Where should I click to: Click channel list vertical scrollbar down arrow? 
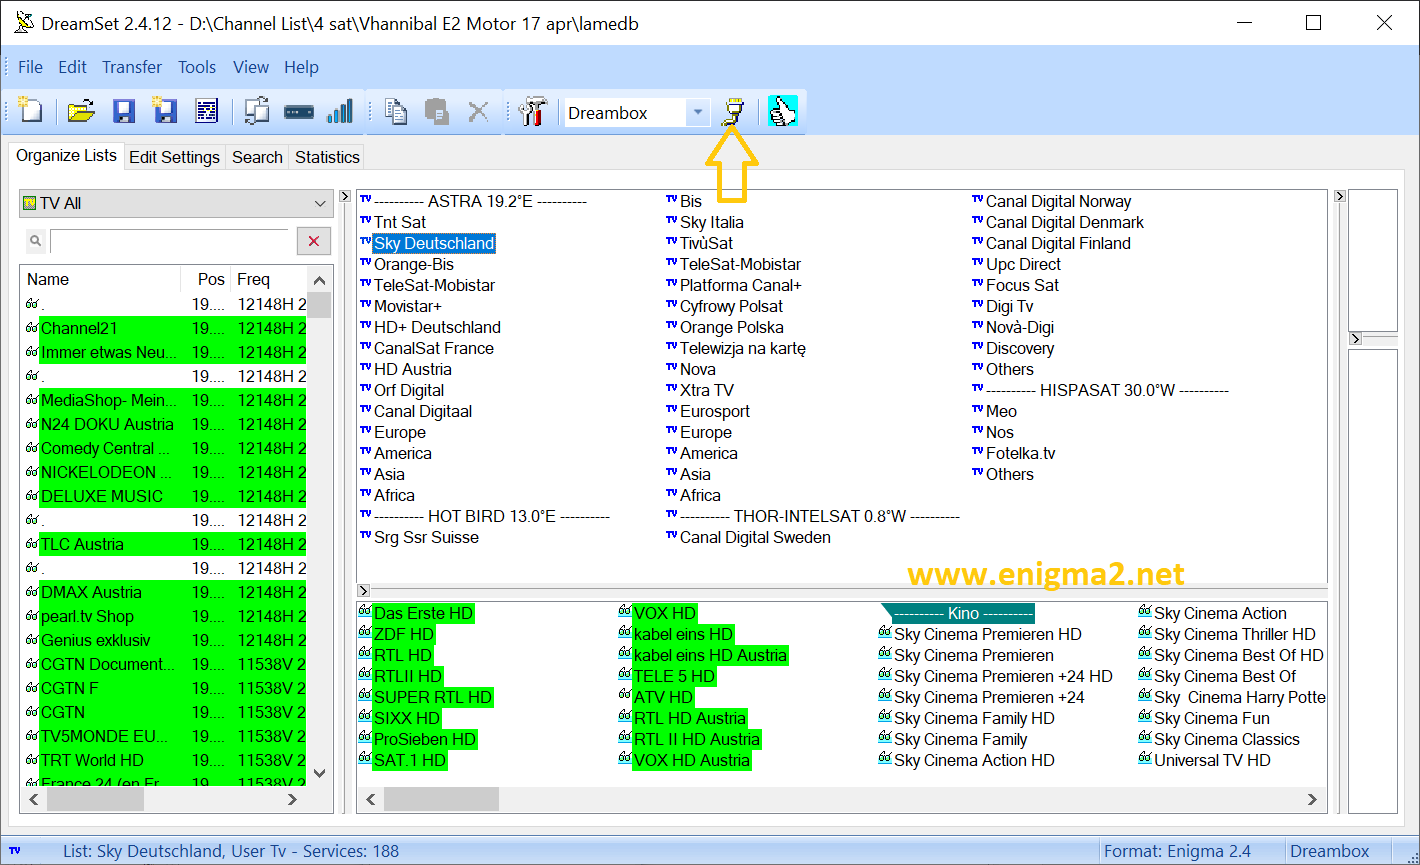(x=319, y=773)
